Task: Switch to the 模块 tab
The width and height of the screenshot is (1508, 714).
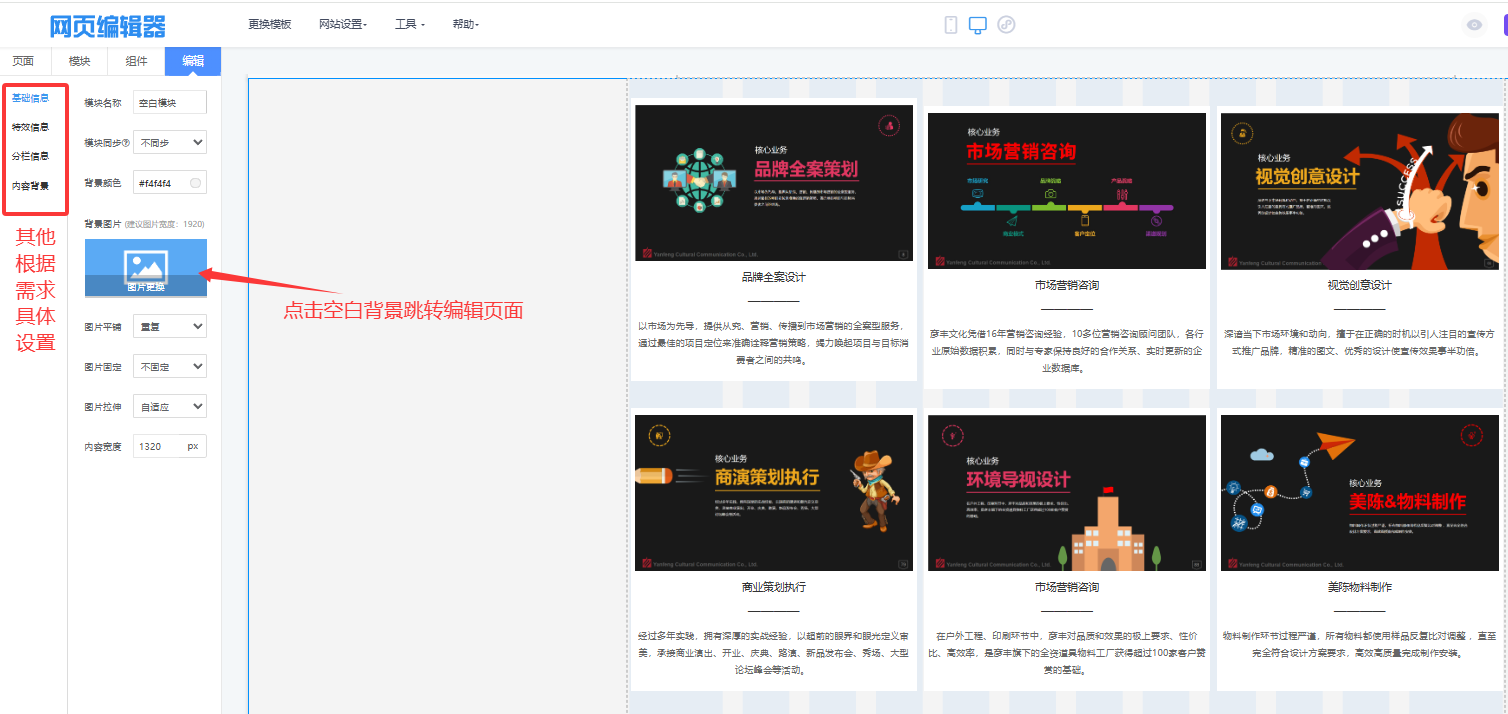Action: (x=79, y=61)
